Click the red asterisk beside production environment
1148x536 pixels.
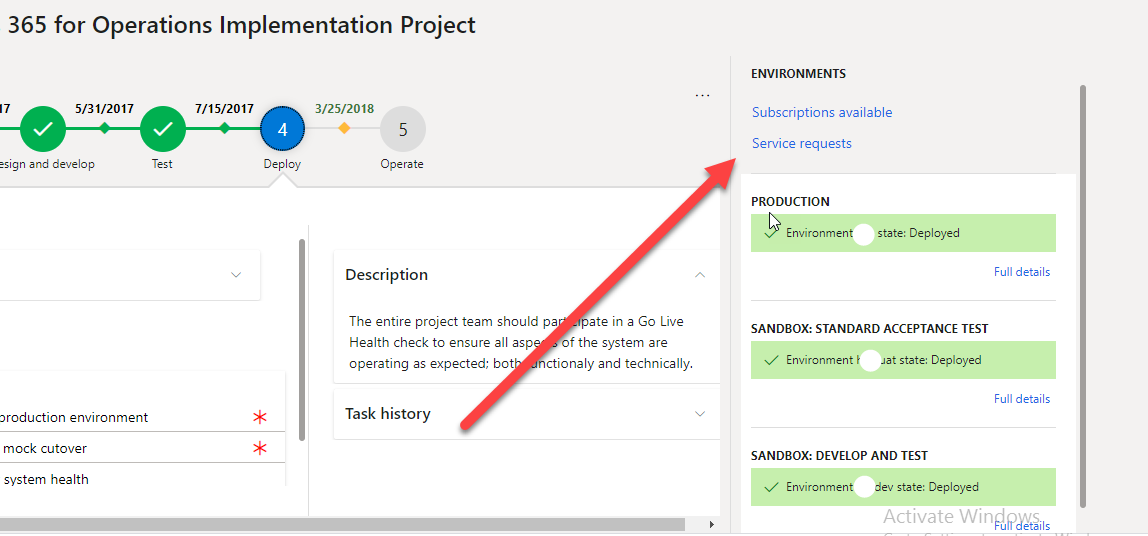pyautogui.click(x=259, y=417)
